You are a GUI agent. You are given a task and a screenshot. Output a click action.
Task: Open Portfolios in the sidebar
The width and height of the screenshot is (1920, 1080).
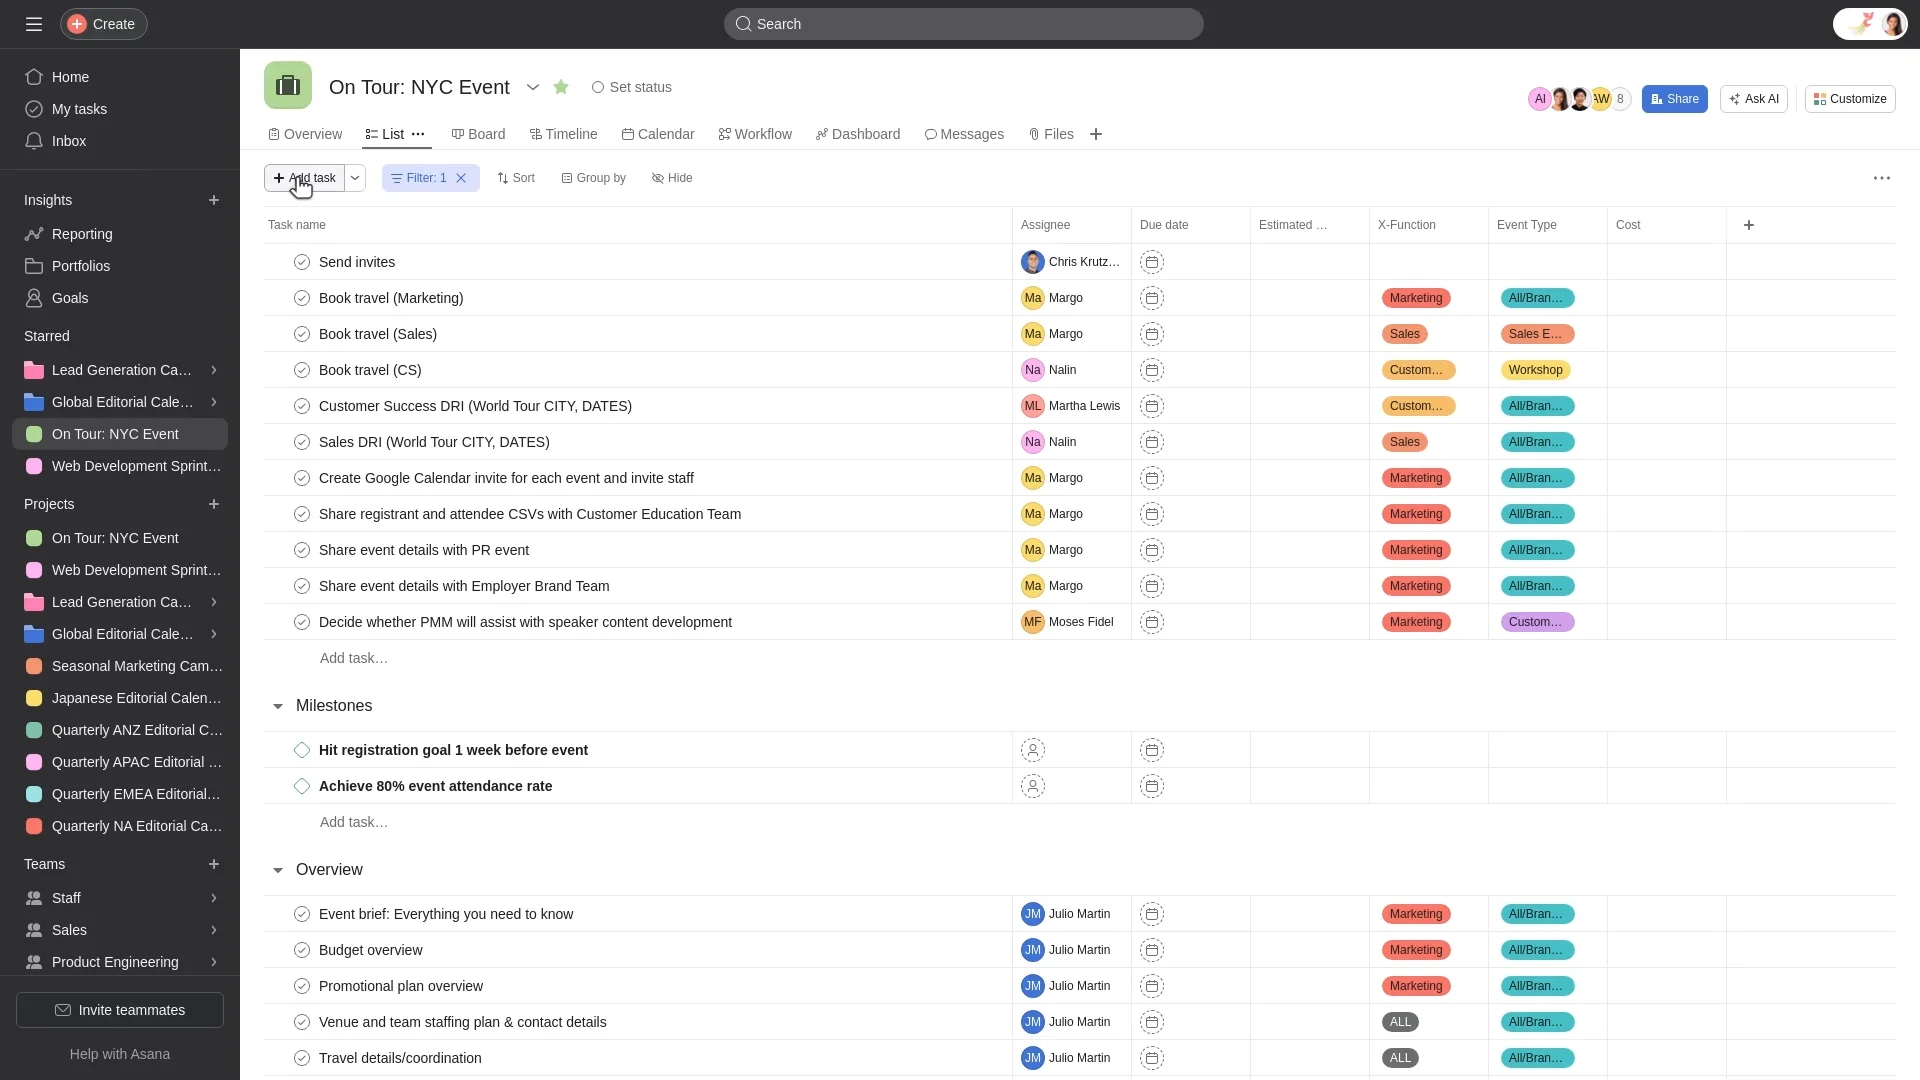(80, 265)
